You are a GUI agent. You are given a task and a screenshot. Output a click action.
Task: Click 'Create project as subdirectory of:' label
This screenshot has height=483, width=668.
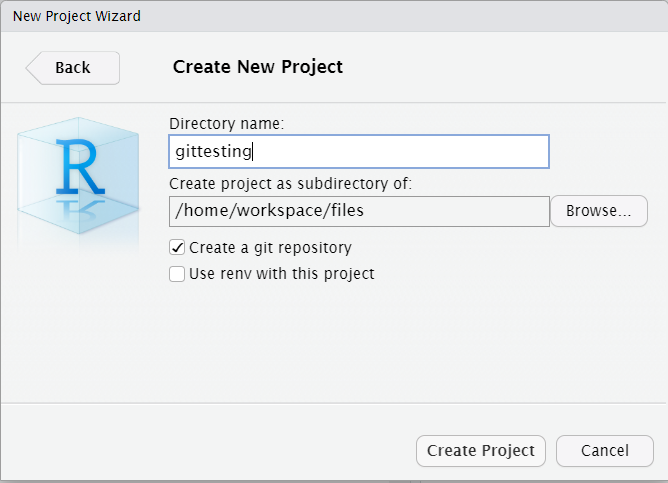290,184
